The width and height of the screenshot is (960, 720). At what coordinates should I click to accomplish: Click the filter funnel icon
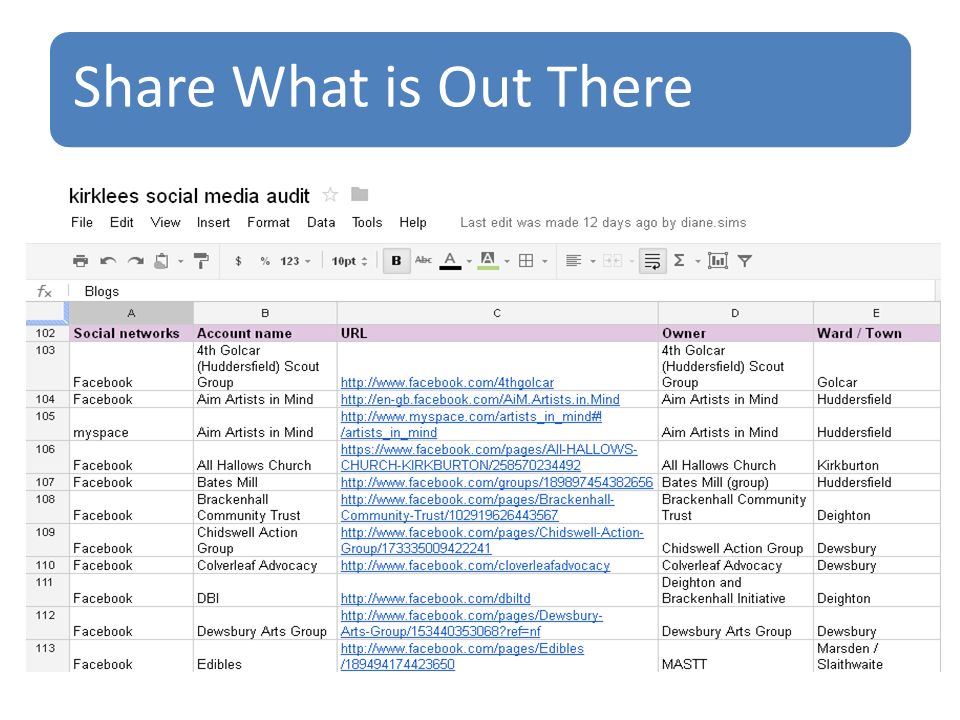(744, 261)
